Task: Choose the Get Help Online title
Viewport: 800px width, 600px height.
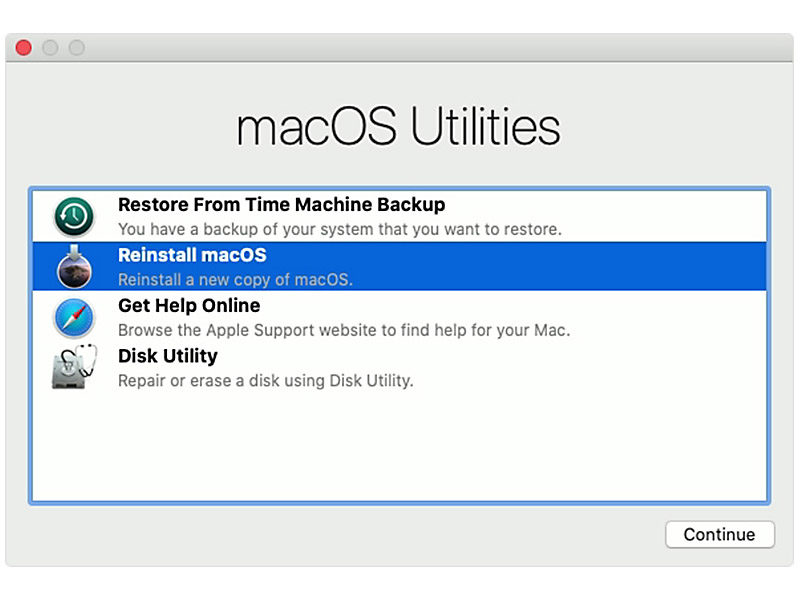Action: pyautogui.click(x=189, y=305)
